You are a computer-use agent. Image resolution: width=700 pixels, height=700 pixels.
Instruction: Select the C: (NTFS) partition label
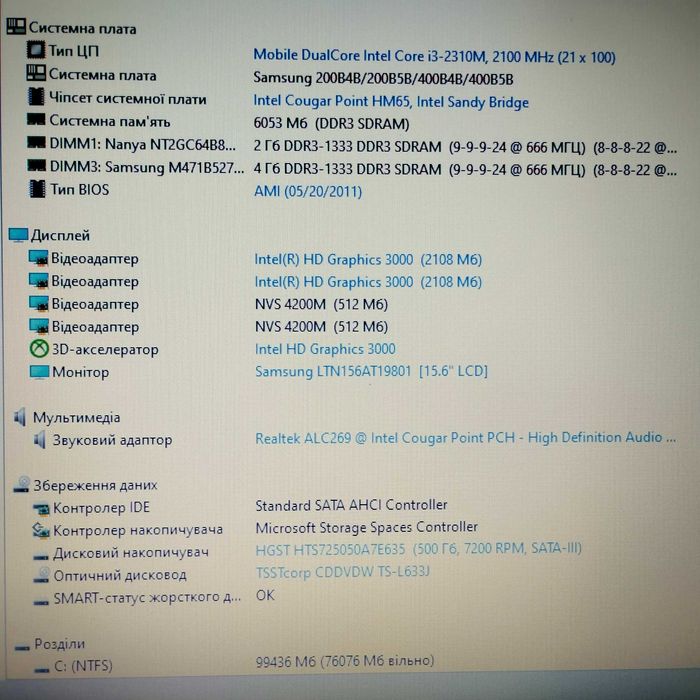[x=83, y=666]
